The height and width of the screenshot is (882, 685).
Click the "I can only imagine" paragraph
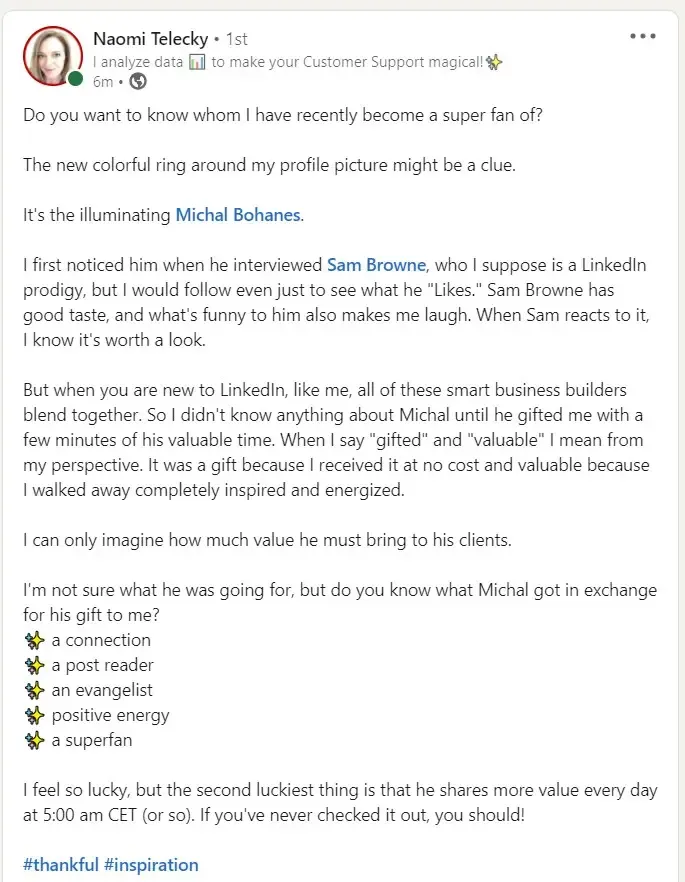267,540
